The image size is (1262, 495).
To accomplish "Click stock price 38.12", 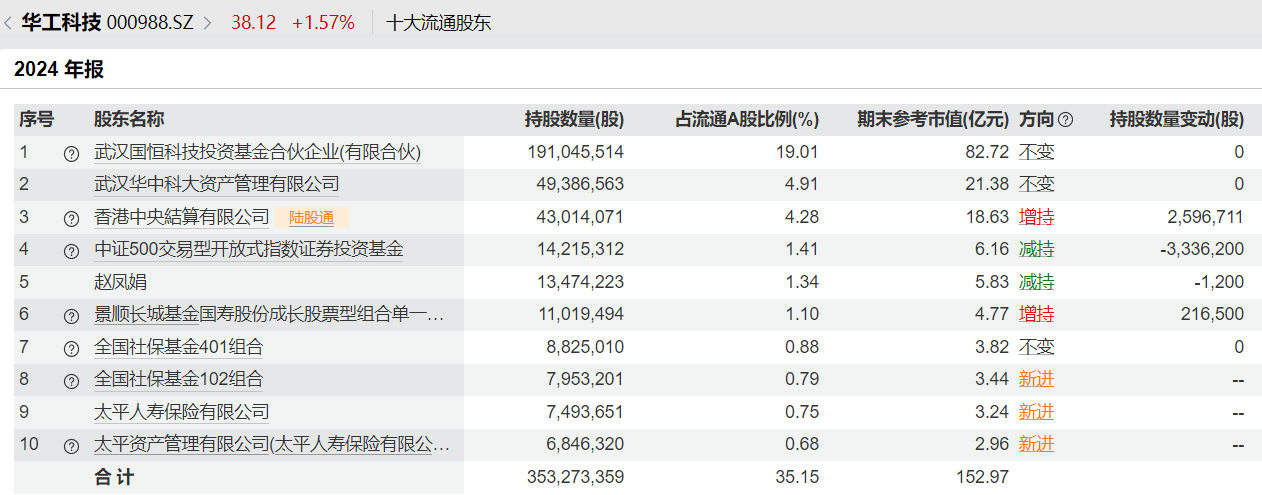I will 253,22.
